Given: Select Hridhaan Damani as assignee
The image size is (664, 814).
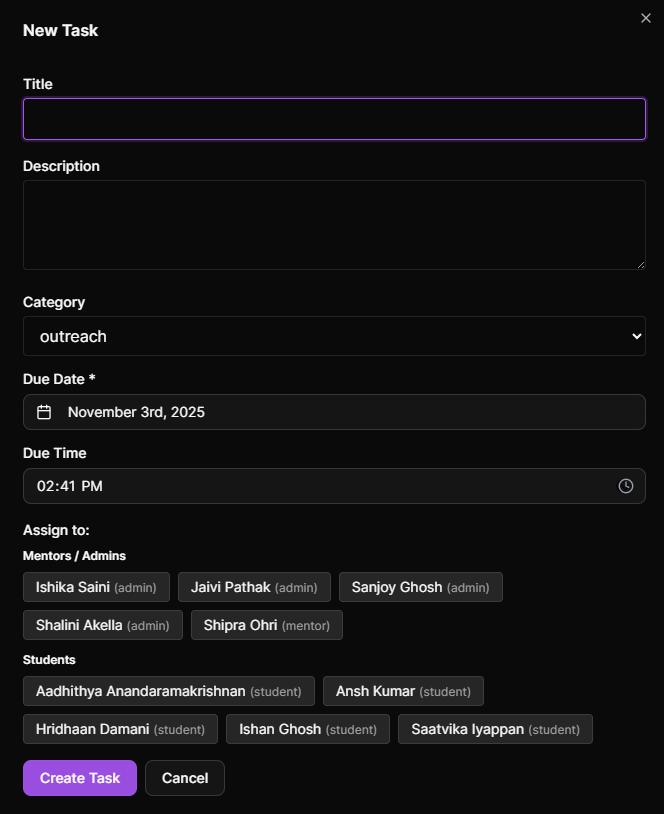Looking at the screenshot, I should [119, 729].
